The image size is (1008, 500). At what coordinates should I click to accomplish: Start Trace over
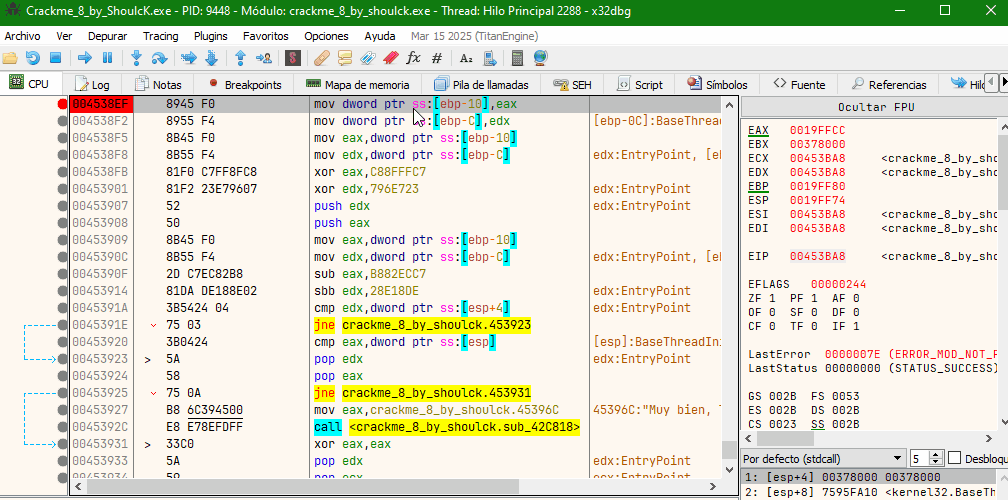212,58
